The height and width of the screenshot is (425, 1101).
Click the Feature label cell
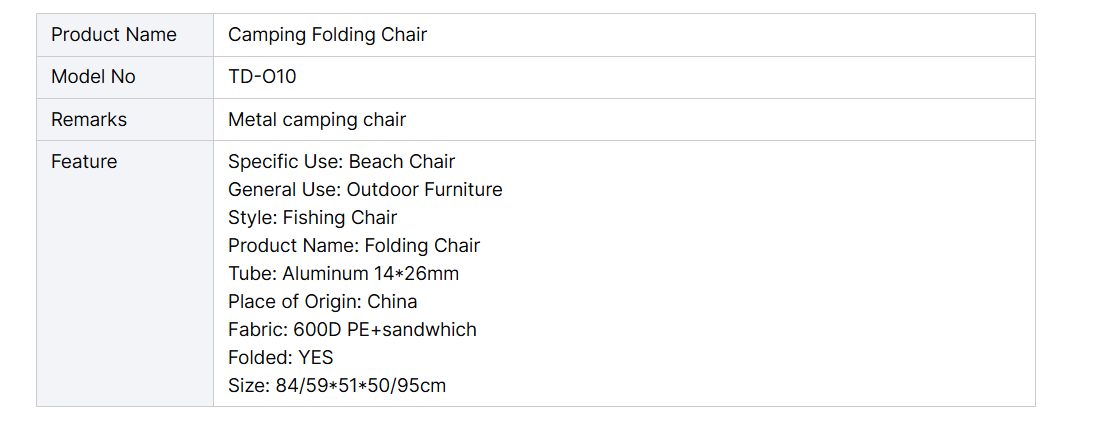click(x=125, y=273)
